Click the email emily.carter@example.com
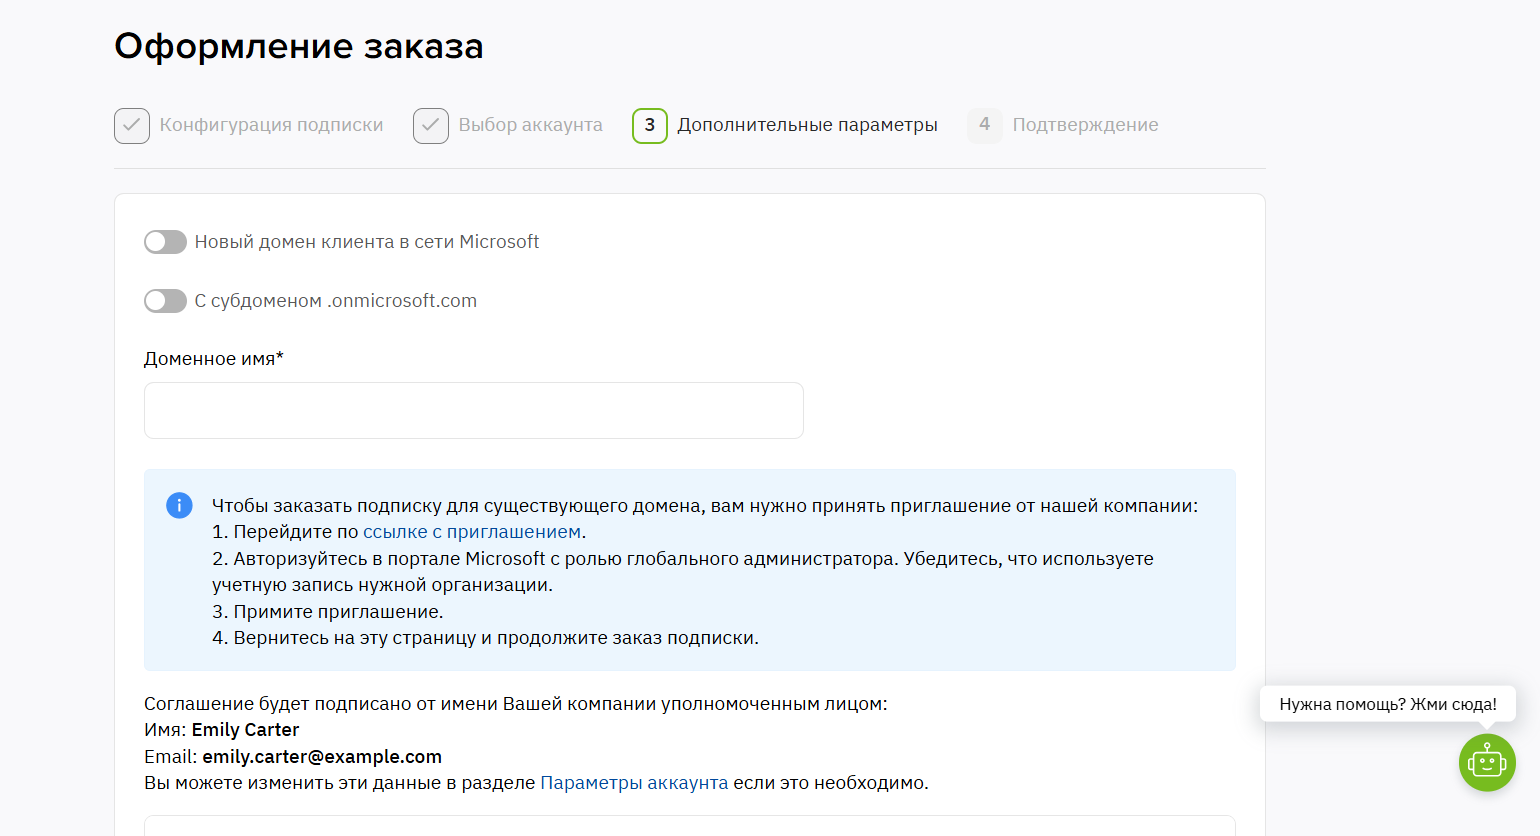The height and width of the screenshot is (836, 1540). 322,757
